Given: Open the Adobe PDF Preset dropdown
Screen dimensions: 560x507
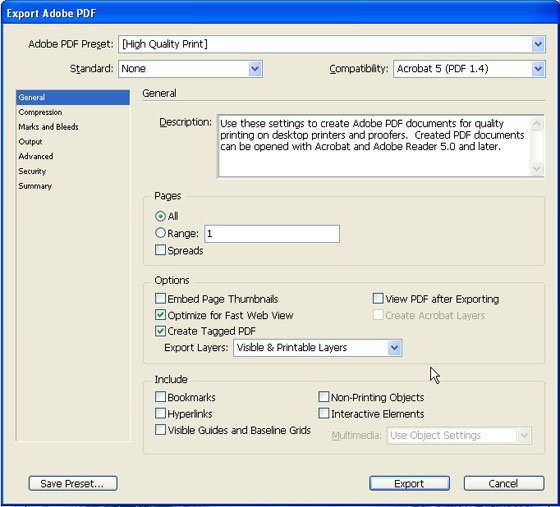Looking at the screenshot, I should [x=332, y=44].
